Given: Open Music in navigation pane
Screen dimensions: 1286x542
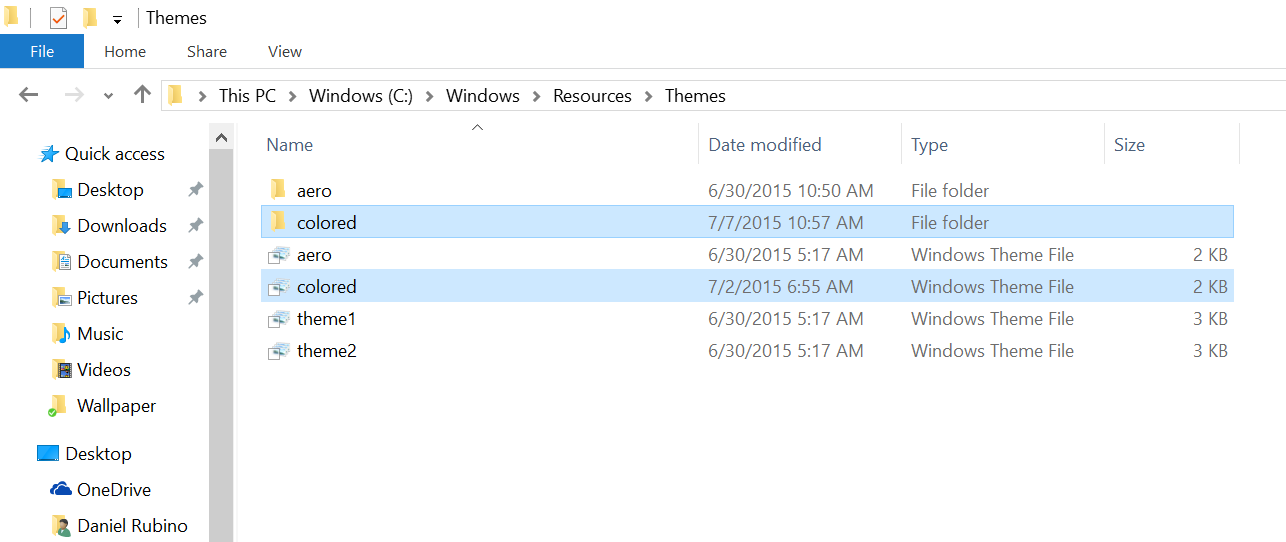Looking at the screenshot, I should coord(100,334).
